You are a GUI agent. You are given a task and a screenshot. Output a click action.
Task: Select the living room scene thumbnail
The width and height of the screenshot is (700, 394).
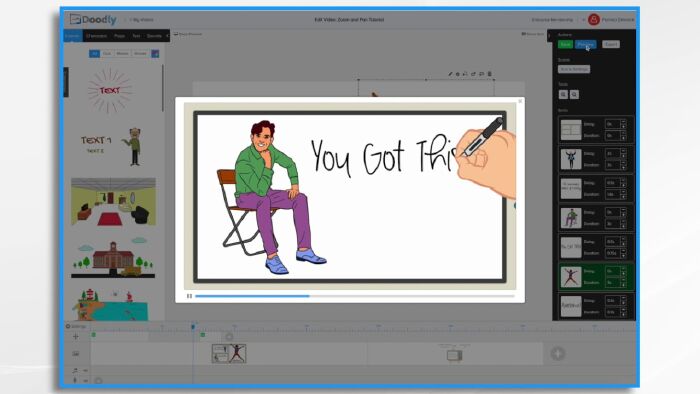tap(113, 201)
